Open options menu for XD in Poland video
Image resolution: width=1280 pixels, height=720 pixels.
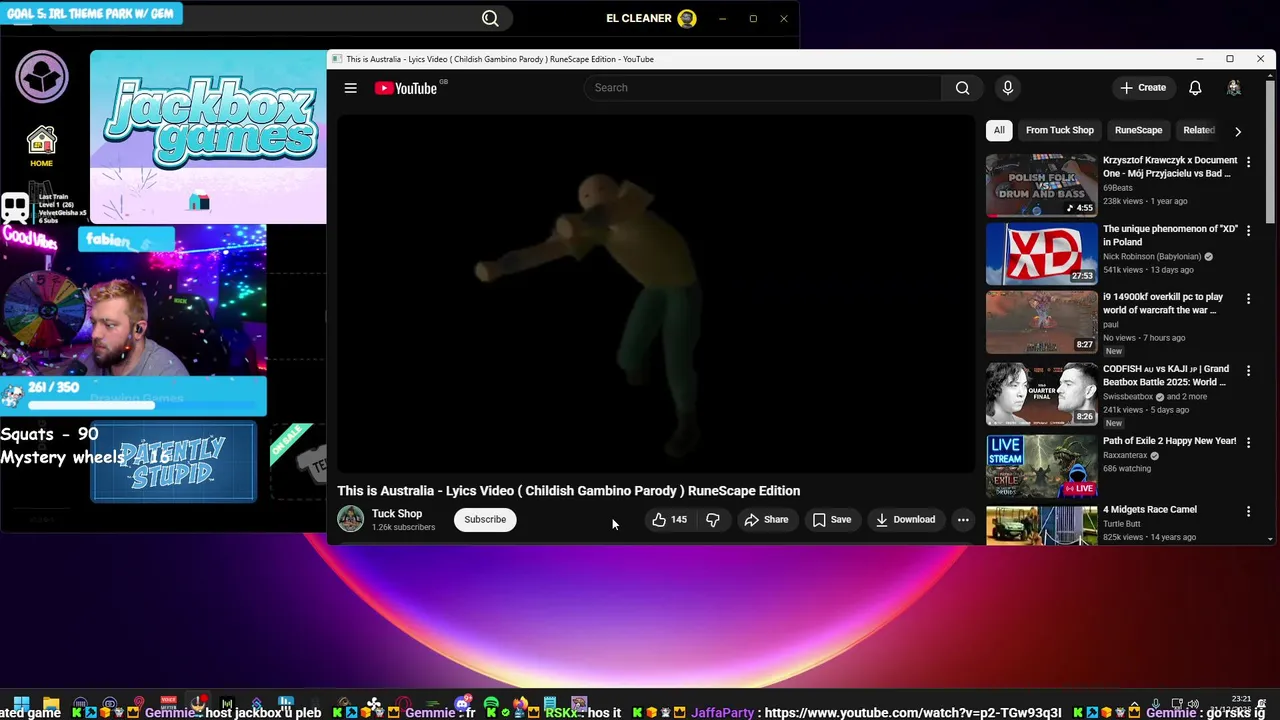point(1248,231)
